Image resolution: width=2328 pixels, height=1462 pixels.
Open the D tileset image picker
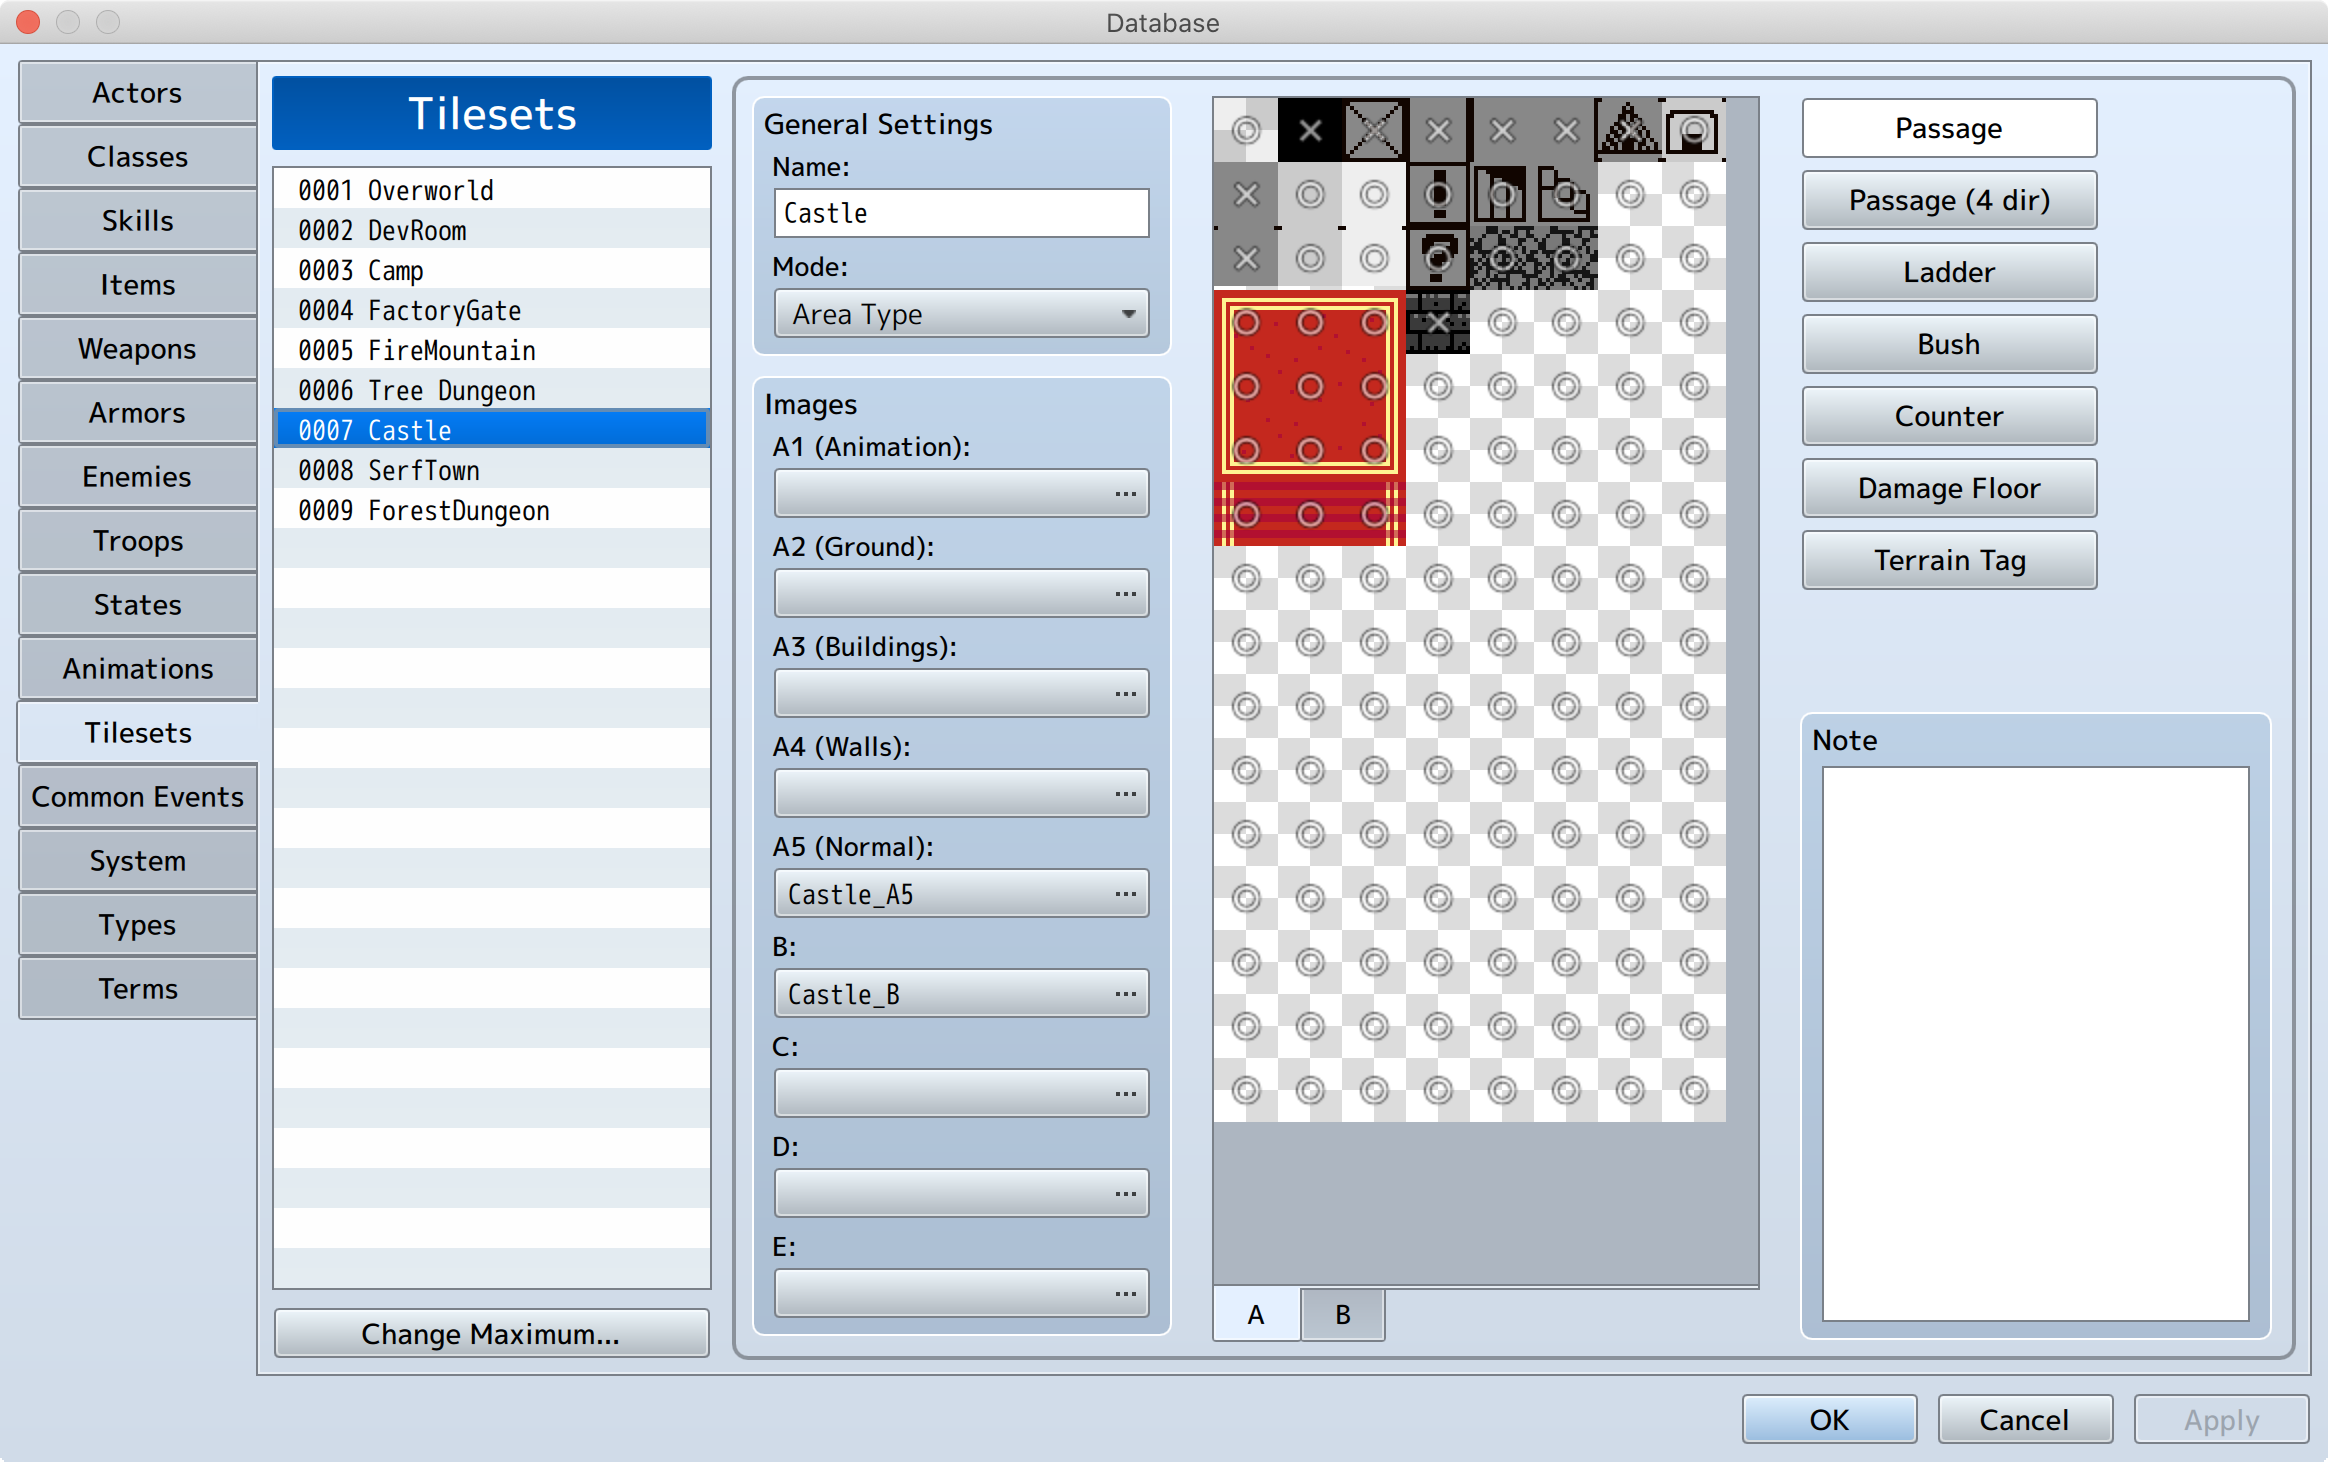pos(1125,1192)
